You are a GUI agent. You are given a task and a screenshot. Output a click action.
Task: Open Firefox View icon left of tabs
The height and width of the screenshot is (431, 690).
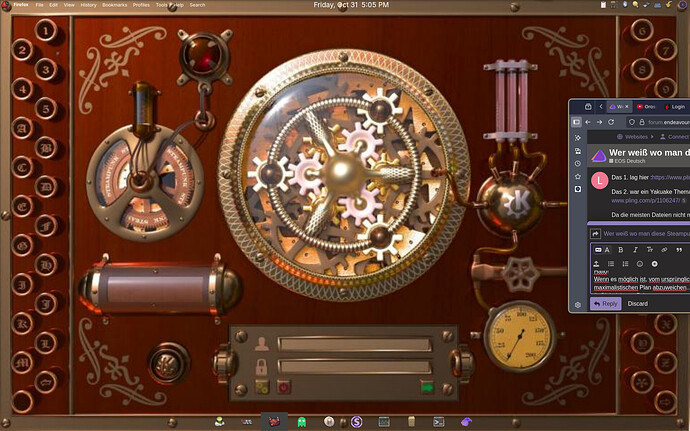point(588,107)
